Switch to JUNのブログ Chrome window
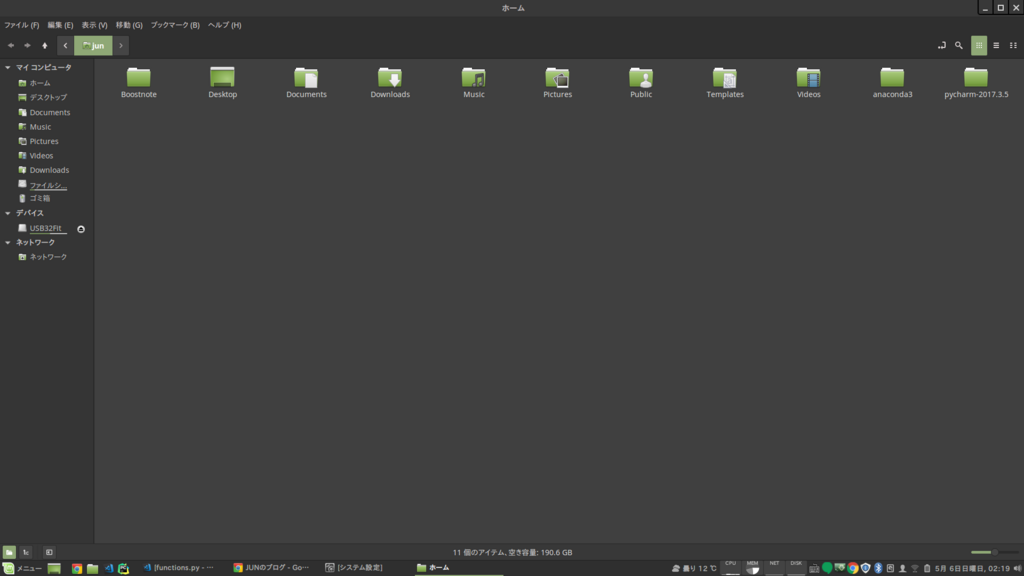The image size is (1024, 576). [271, 568]
